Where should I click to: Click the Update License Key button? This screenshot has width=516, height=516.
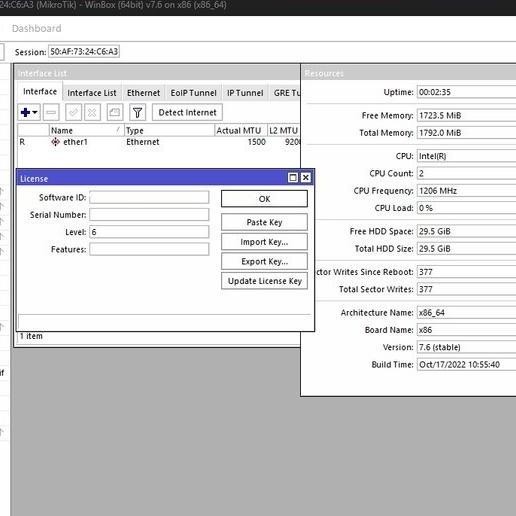(x=264, y=281)
